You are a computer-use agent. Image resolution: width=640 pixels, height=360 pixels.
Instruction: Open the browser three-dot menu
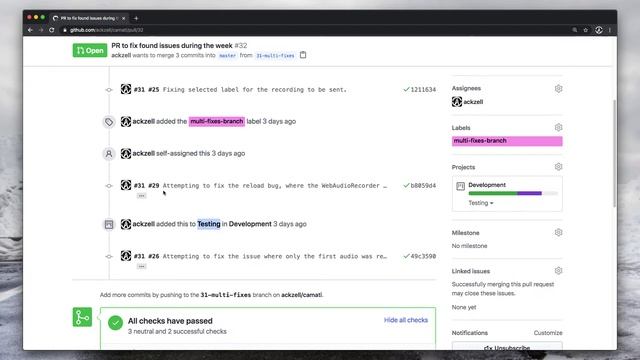[x=610, y=30]
